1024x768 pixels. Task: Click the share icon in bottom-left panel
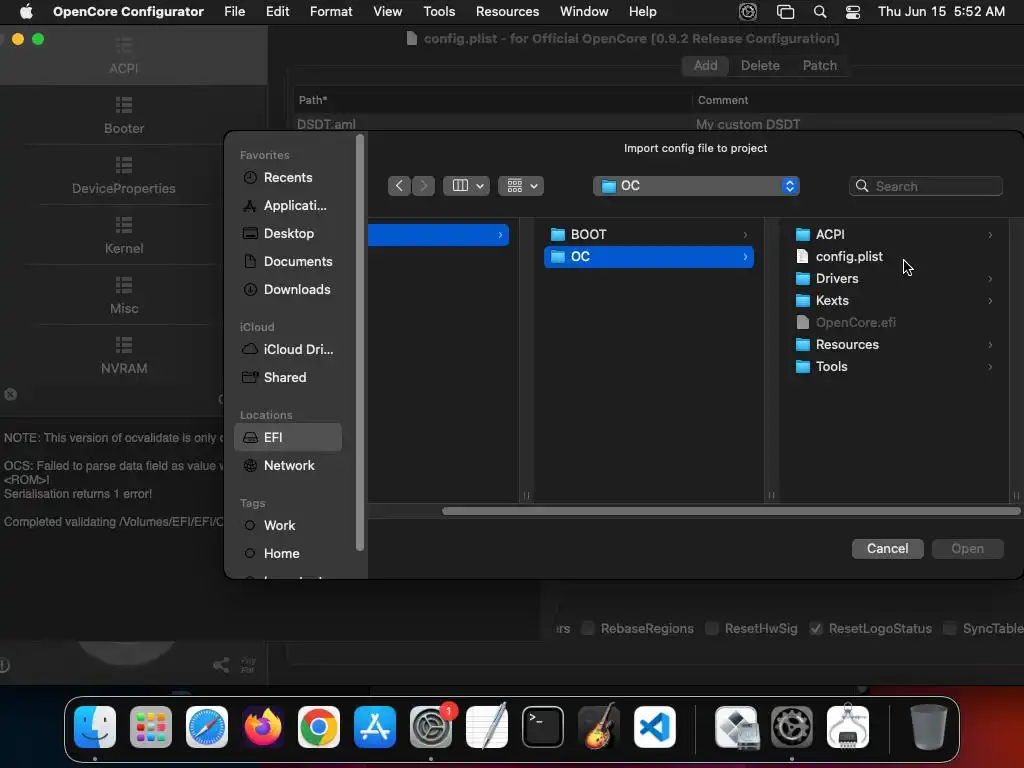click(x=221, y=665)
